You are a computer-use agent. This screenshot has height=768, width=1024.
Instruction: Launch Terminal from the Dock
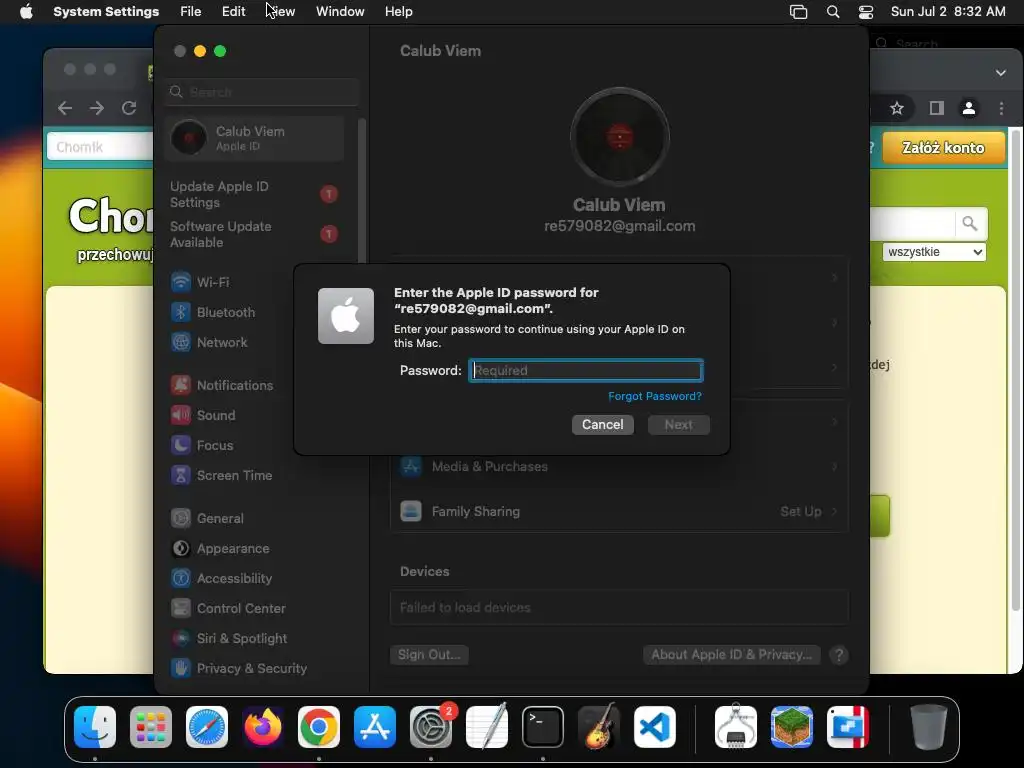[x=543, y=727]
